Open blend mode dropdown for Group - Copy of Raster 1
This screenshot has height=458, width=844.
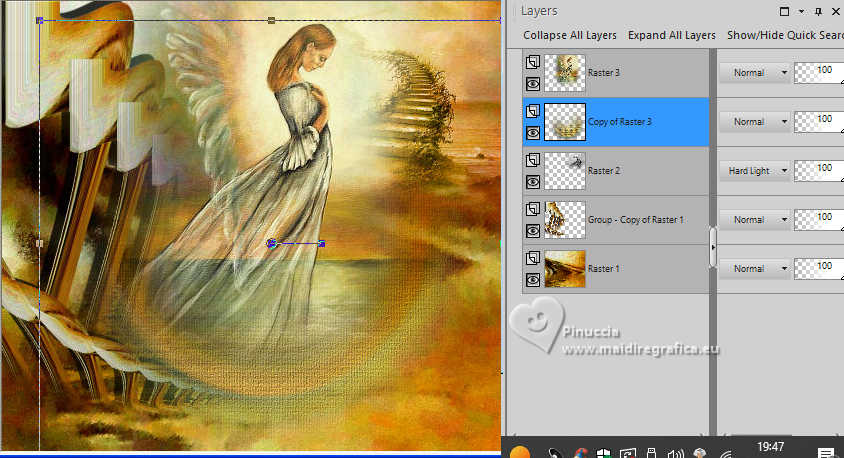tap(755, 220)
